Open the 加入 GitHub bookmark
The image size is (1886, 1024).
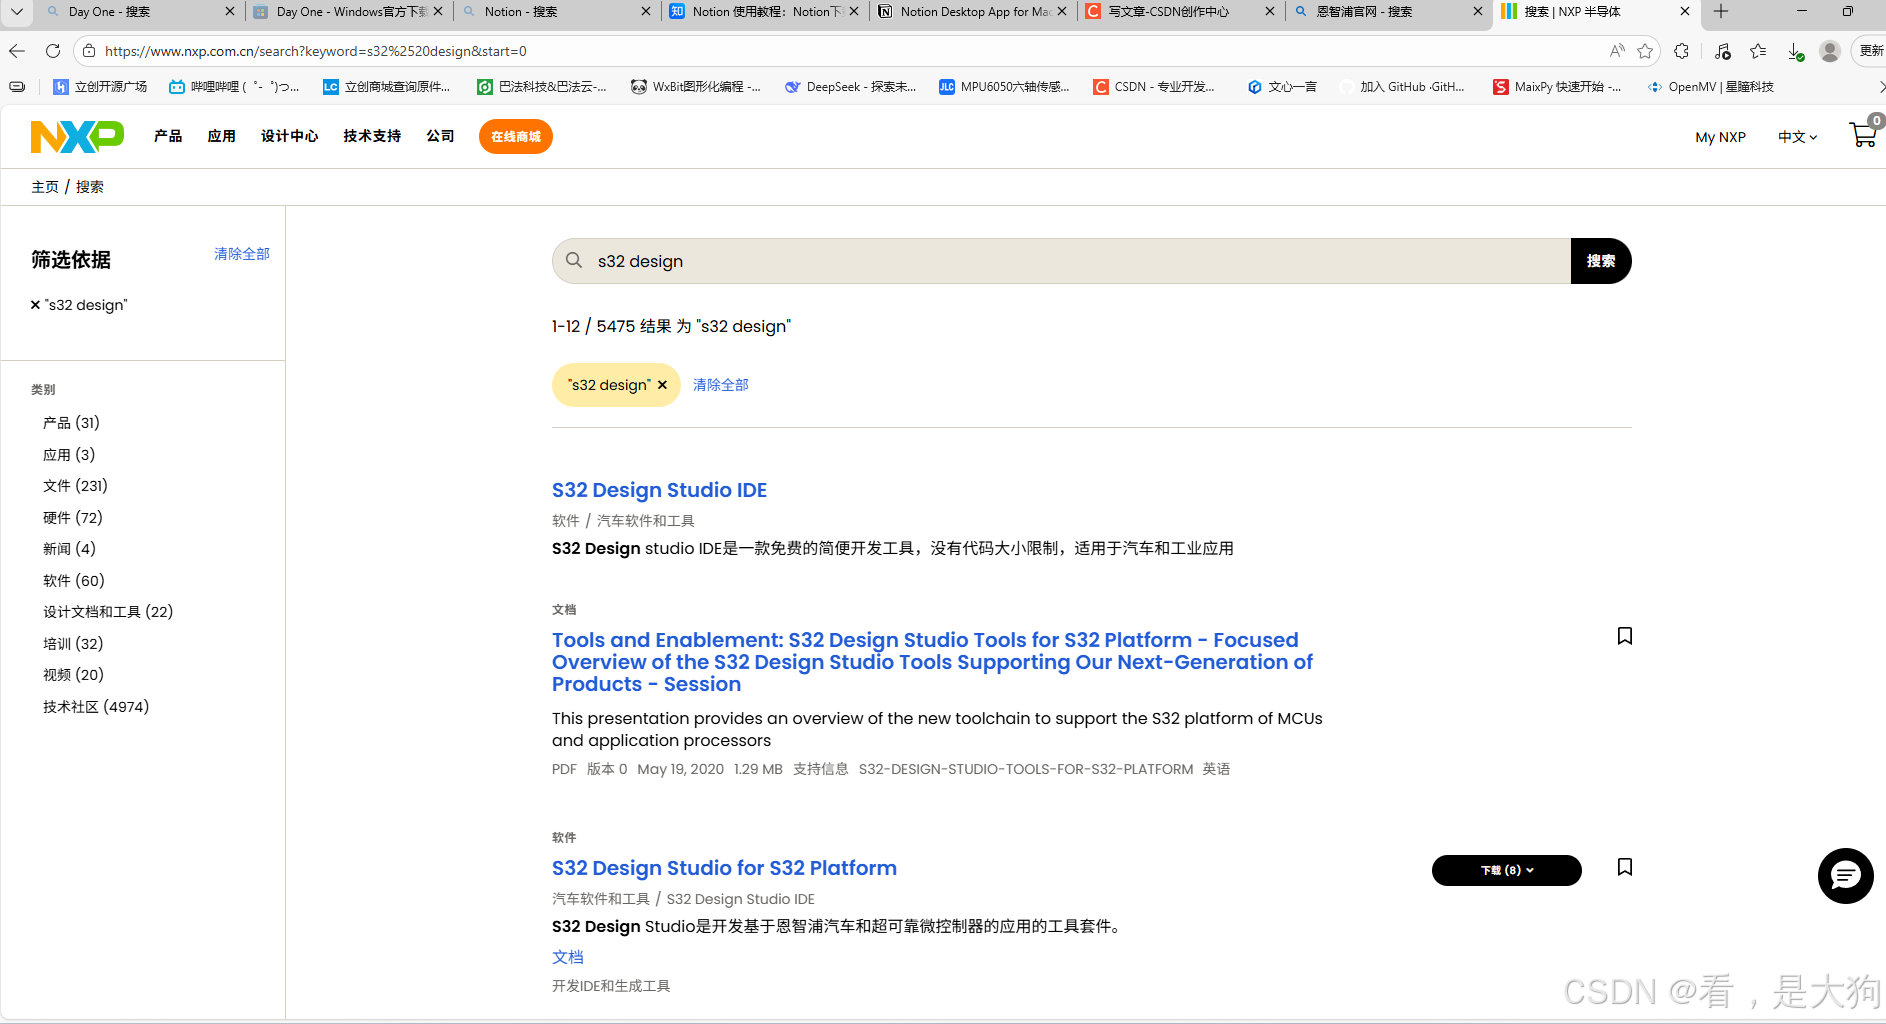(1402, 87)
